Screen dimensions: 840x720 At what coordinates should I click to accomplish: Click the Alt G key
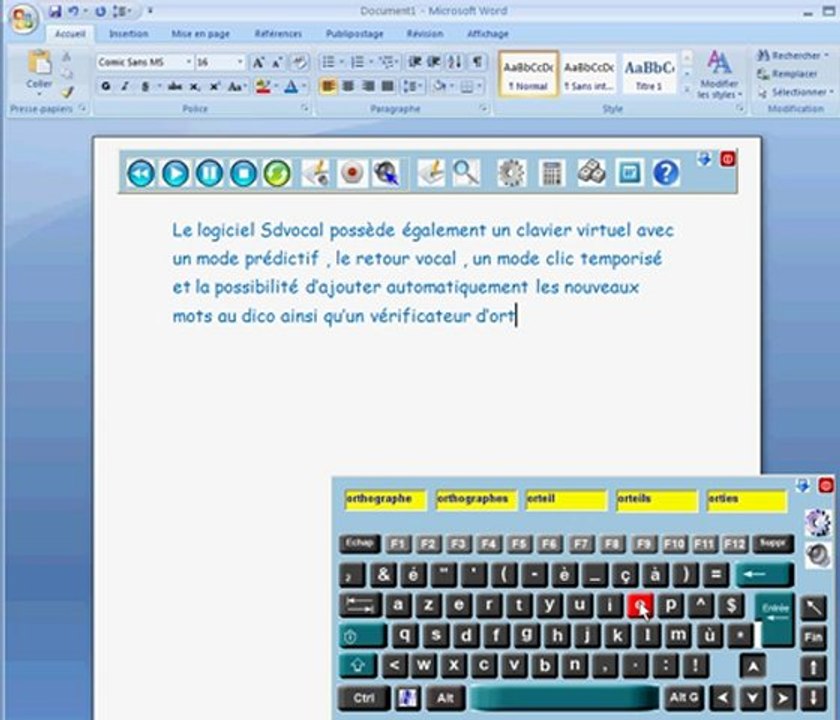point(684,698)
